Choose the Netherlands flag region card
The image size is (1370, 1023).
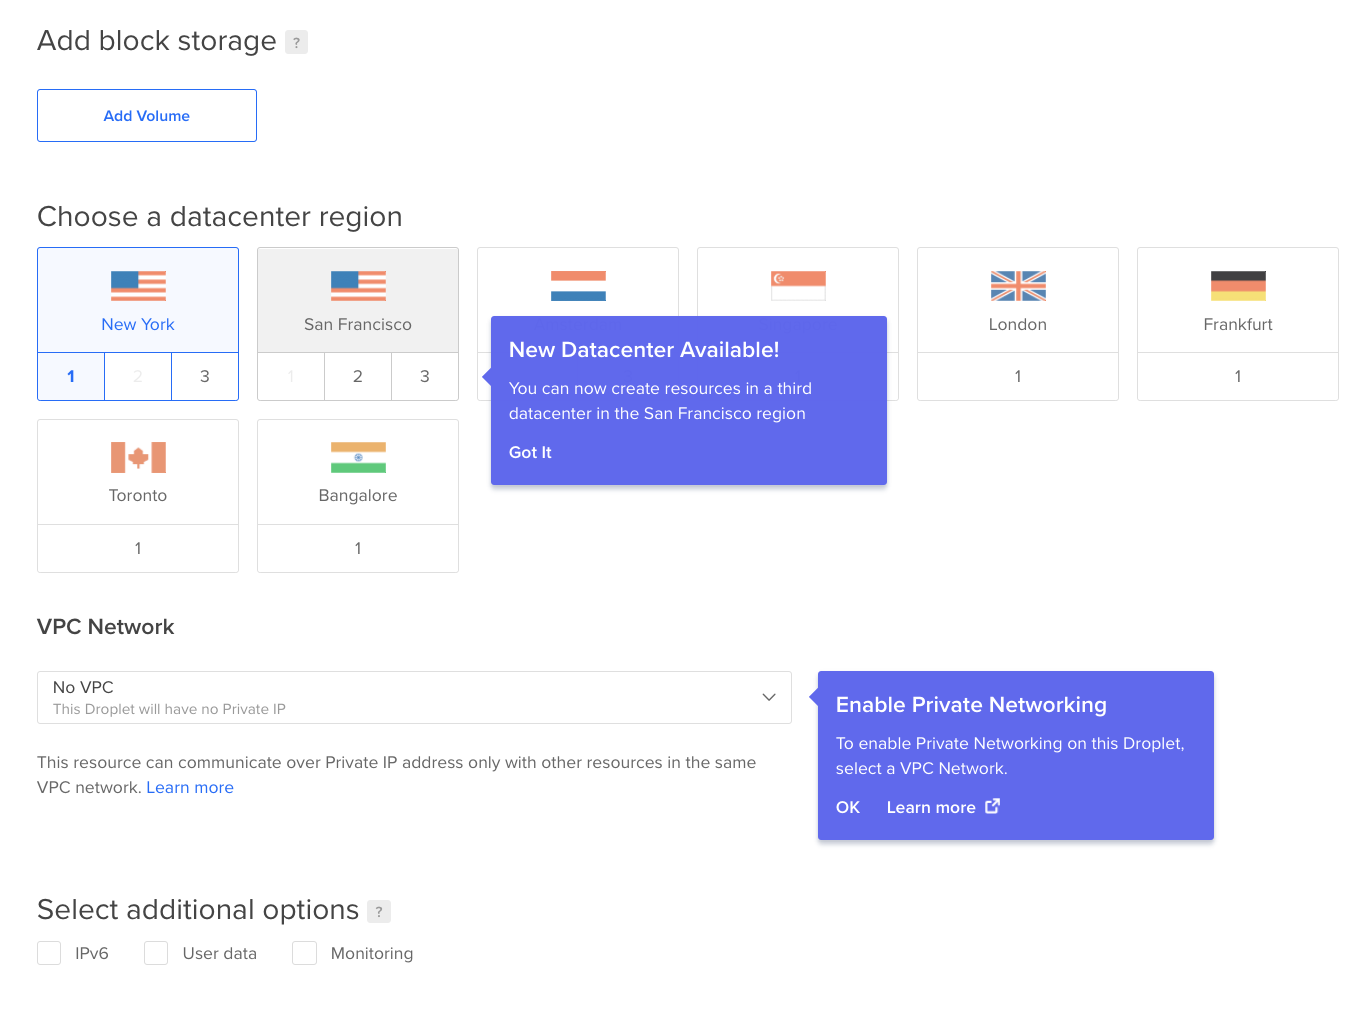coord(578,283)
